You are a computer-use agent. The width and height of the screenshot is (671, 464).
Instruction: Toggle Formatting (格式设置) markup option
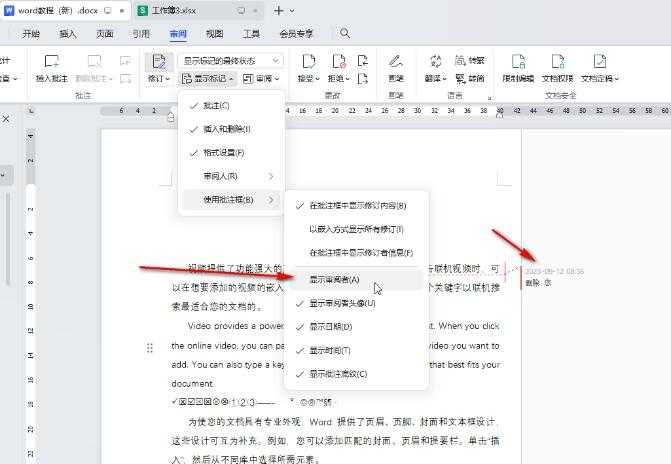click(231, 152)
